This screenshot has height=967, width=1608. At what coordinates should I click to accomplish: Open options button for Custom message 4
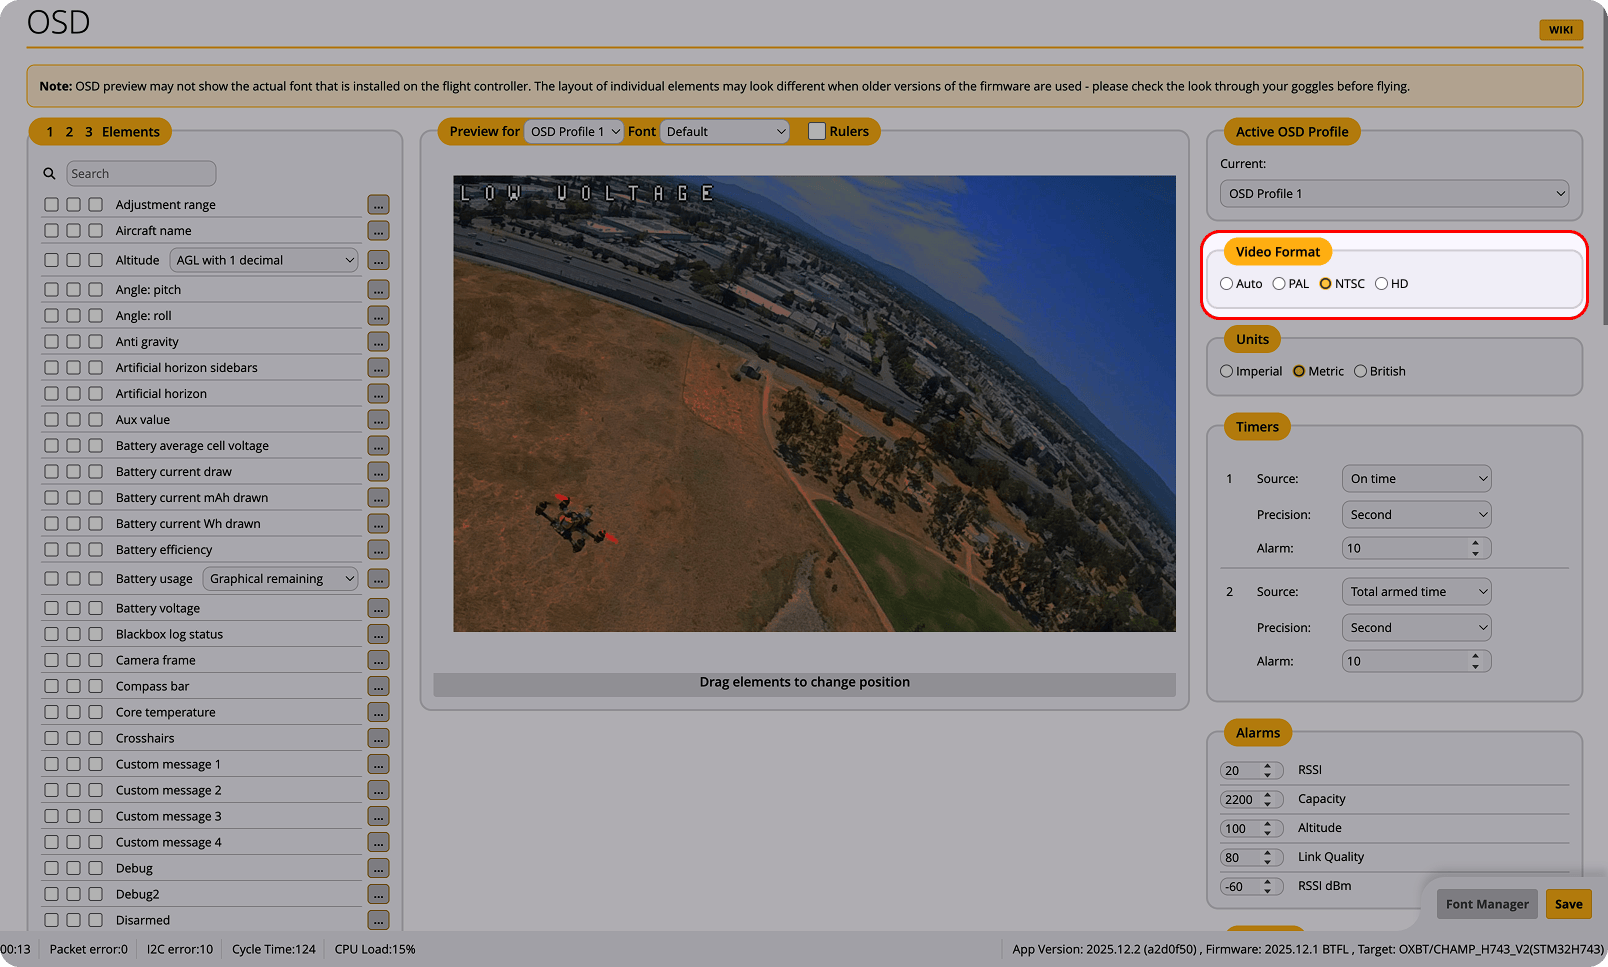378,842
